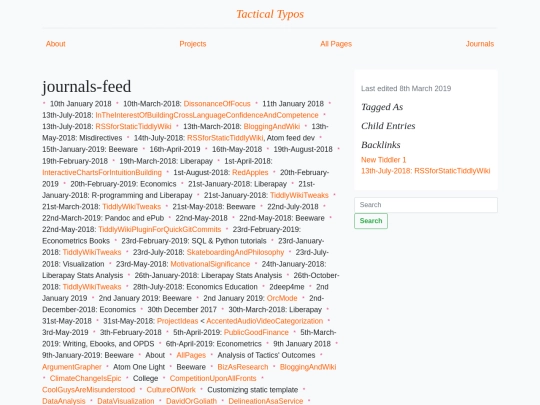Select the Customizing static template entry

252,390
